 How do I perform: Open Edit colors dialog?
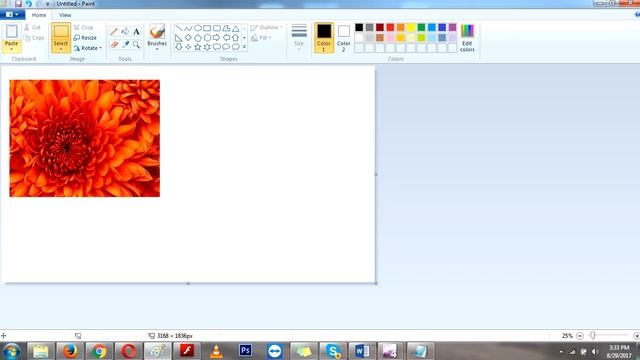click(x=467, y=38)
